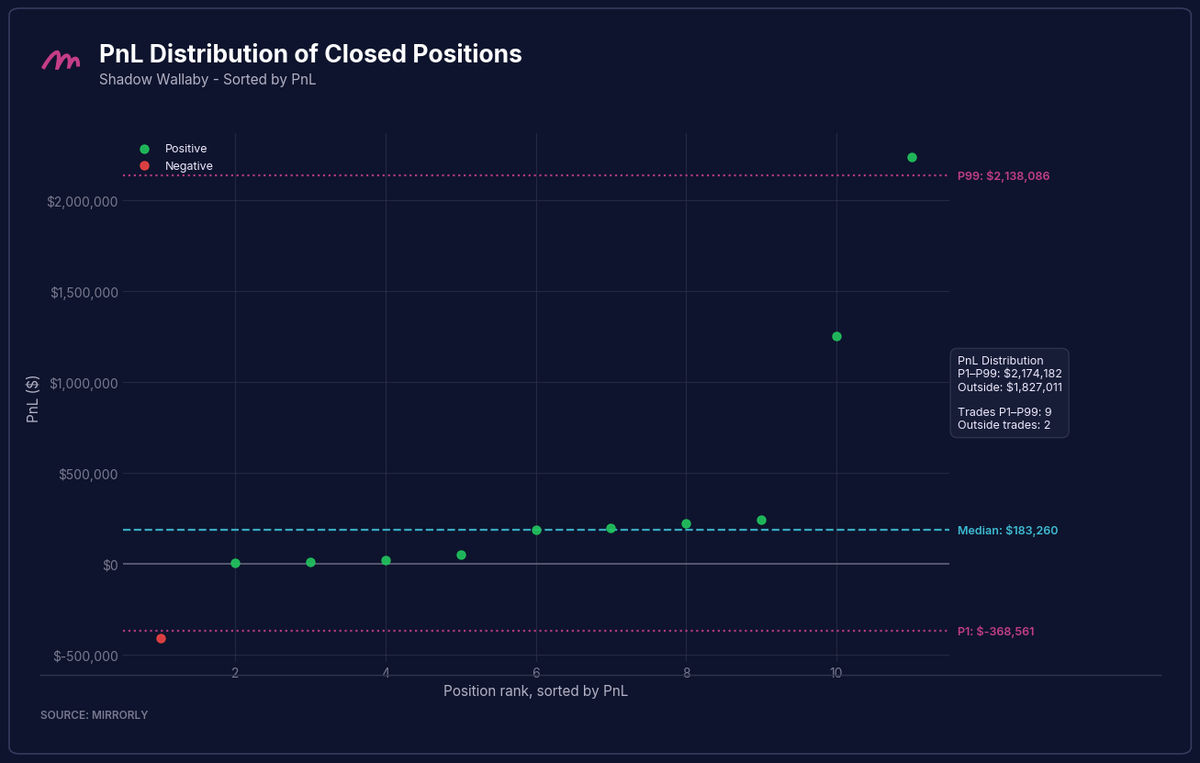Click the green data point at rank 8
Screen dimensions: 1200x763
click(x=686, y=524)
